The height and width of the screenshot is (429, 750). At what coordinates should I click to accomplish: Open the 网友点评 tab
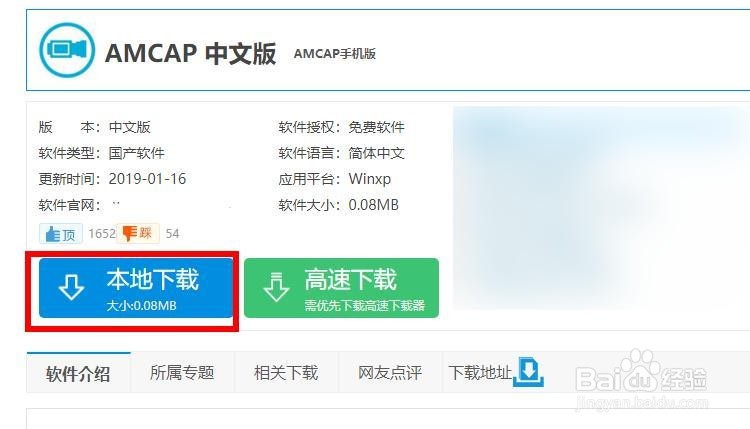pos(390,373)
